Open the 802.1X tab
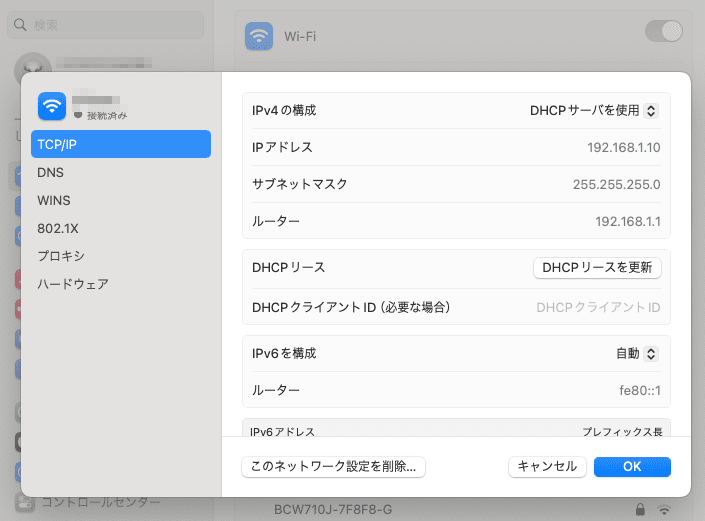The image size is (705, 521). [120, 228]
